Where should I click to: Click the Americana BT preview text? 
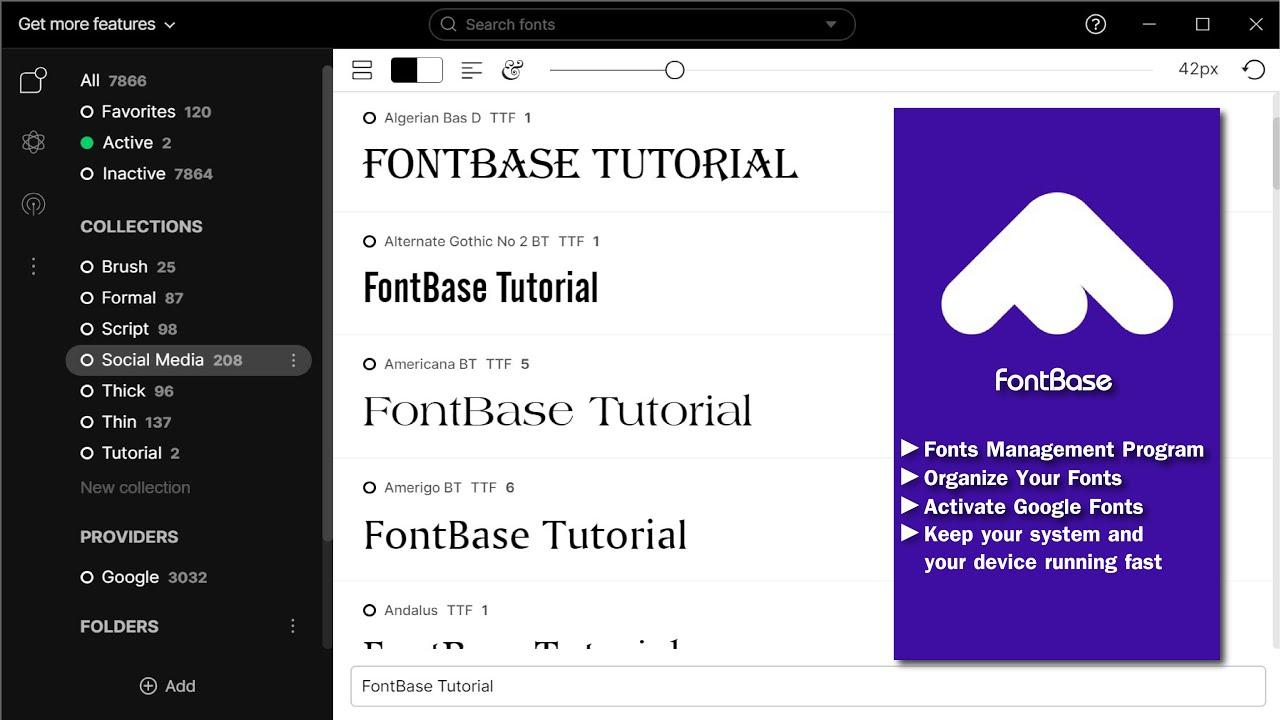point(557,411)
